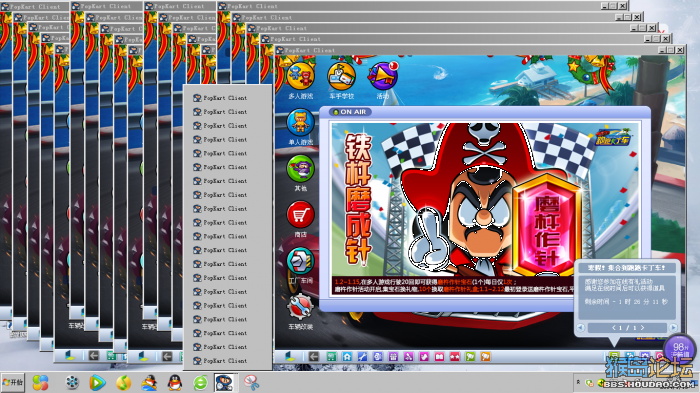Image resolution: width=700 pixels, height=393 pixels.
Task: Click the red two-stars toolbar icon
Action: [x=455, y=356]
